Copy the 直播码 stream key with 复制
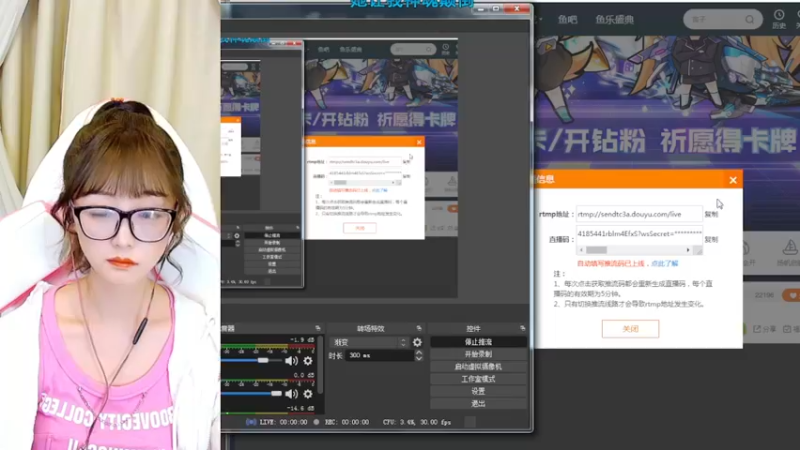The image size is (800, 450). 711,239
